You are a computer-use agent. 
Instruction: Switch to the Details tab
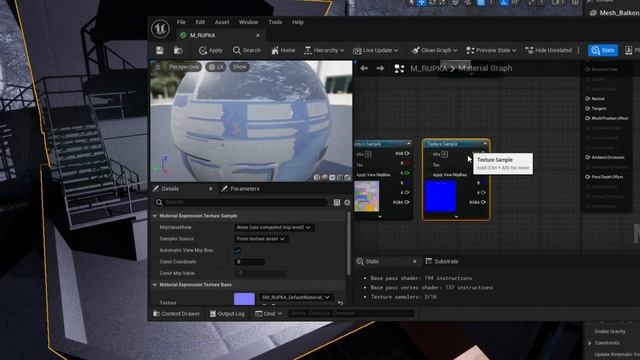[x=170, y=189]
